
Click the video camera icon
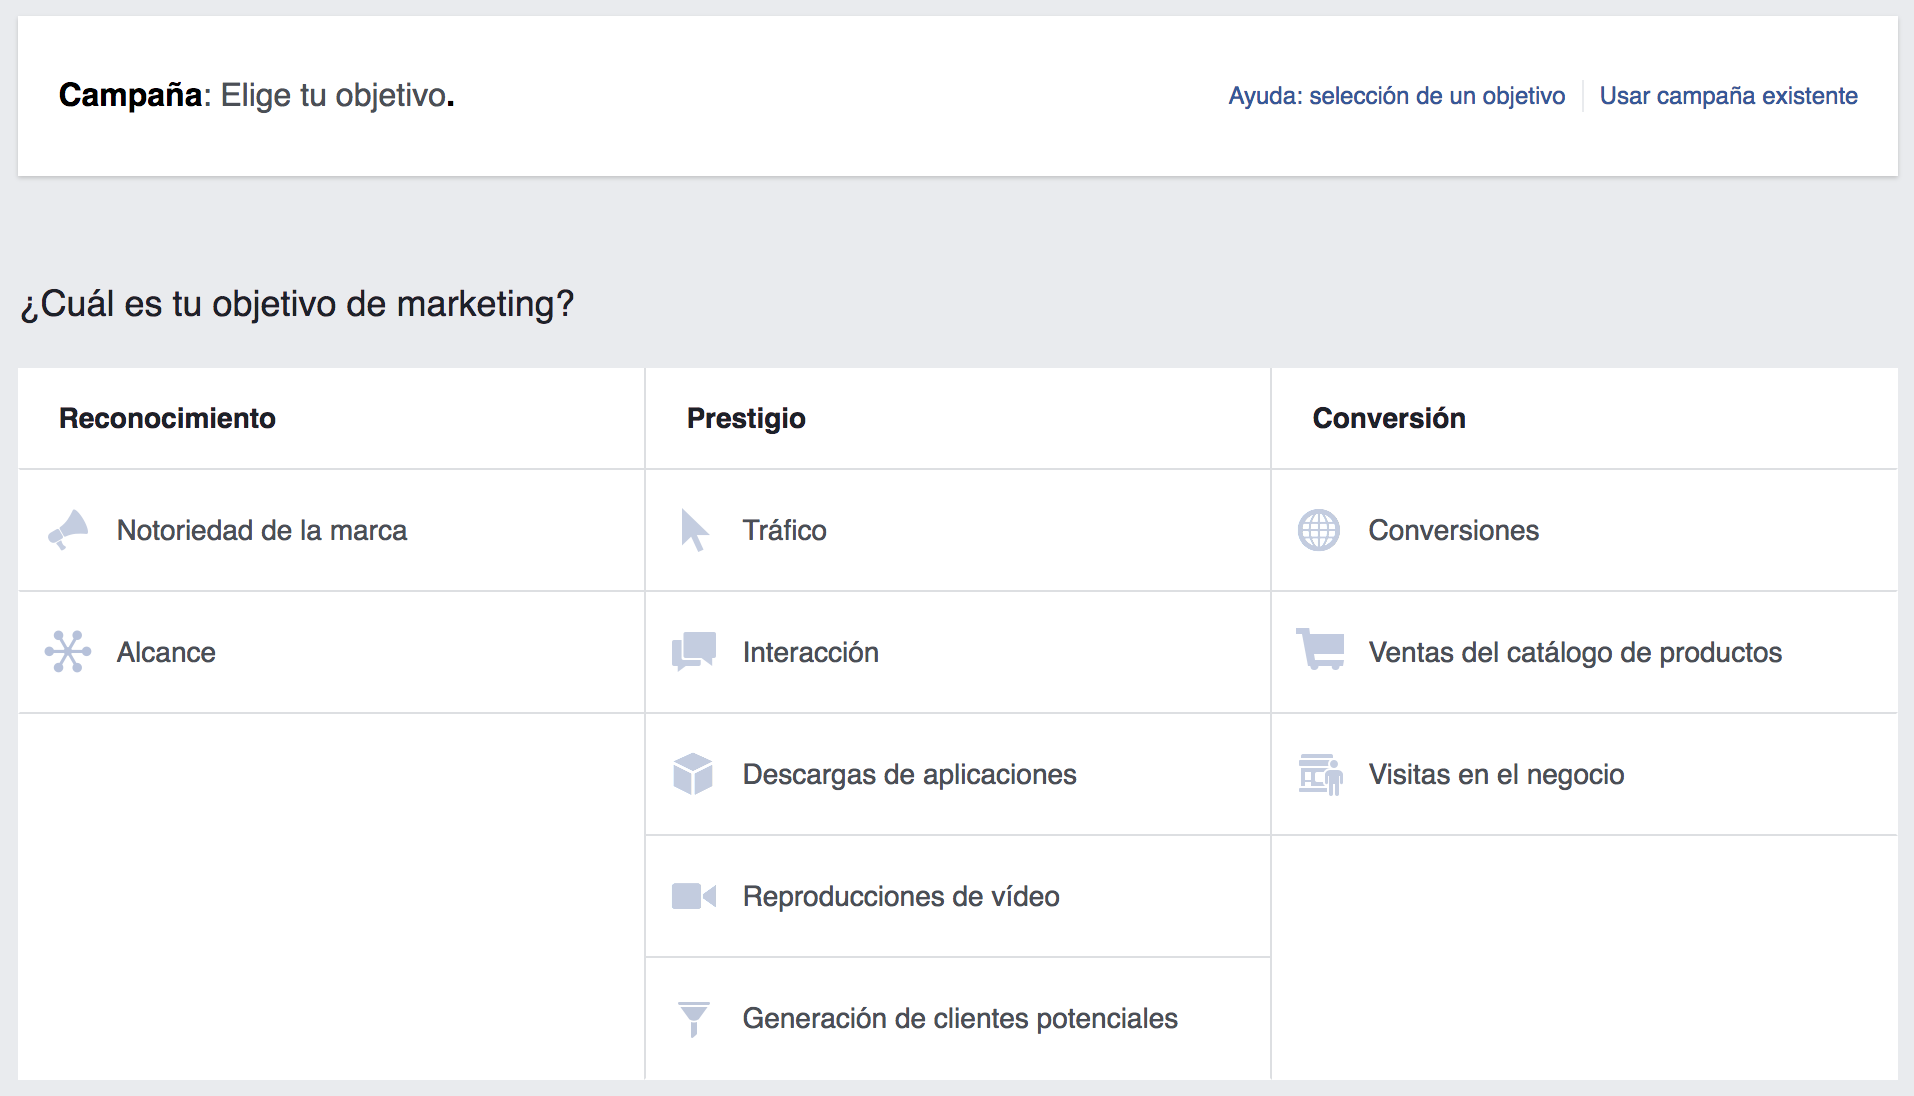694,896
